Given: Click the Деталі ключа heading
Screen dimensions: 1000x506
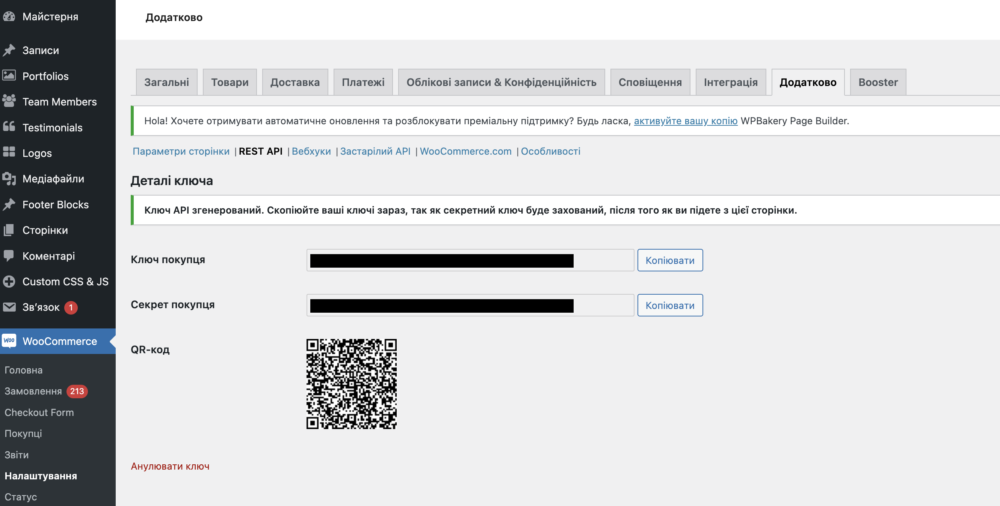Looking at the screenshot, I should 172,181.
